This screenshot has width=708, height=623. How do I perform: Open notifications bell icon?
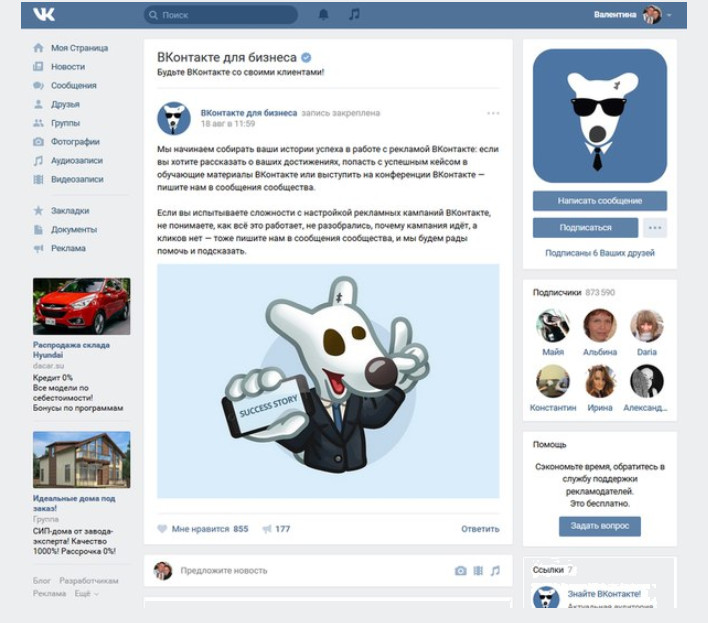[x=323, y=14]
